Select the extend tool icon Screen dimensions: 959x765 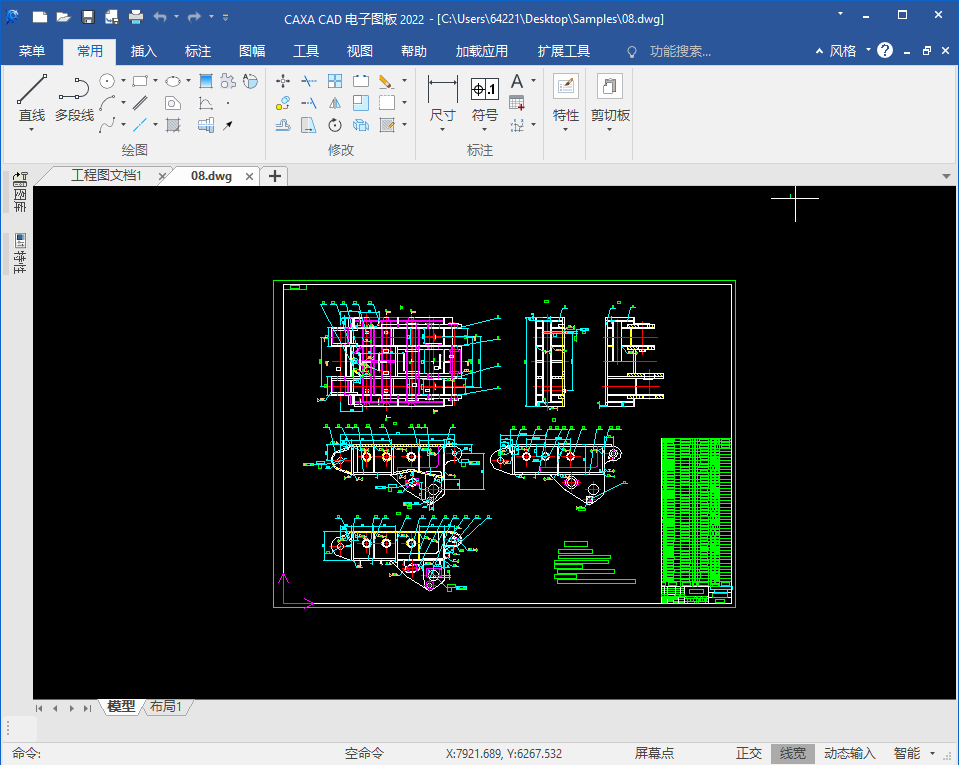click(309, 103)
